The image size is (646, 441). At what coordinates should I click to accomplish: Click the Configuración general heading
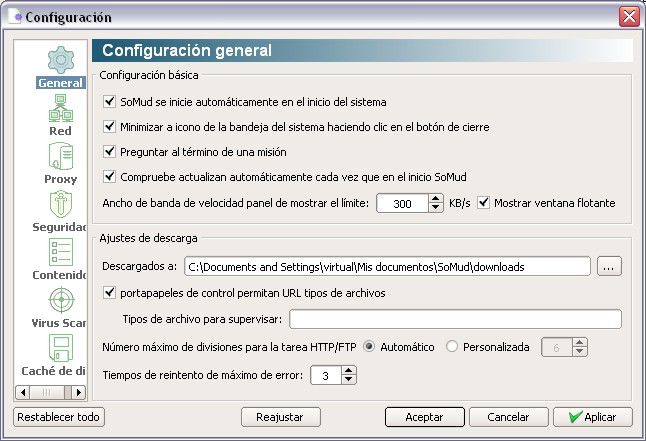coord(187,50)
